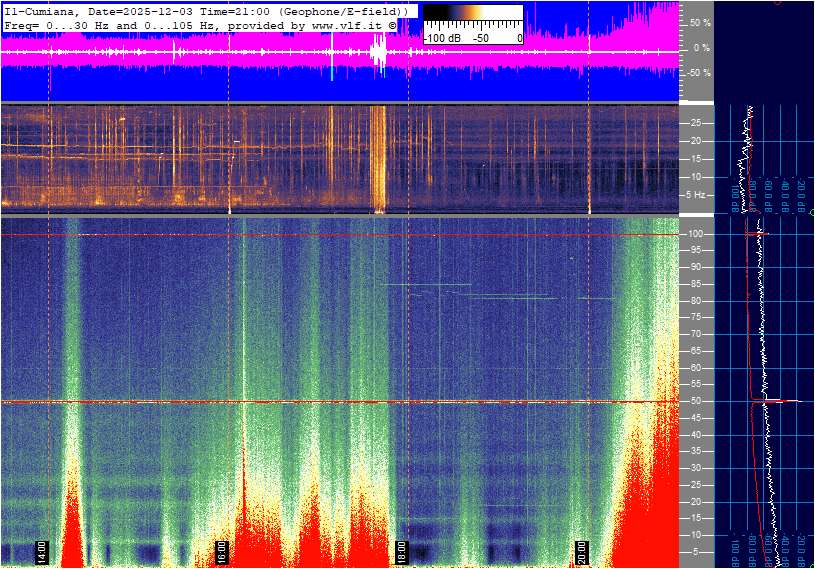Click the -50 % amplitude scale label

tap(698, 73)
